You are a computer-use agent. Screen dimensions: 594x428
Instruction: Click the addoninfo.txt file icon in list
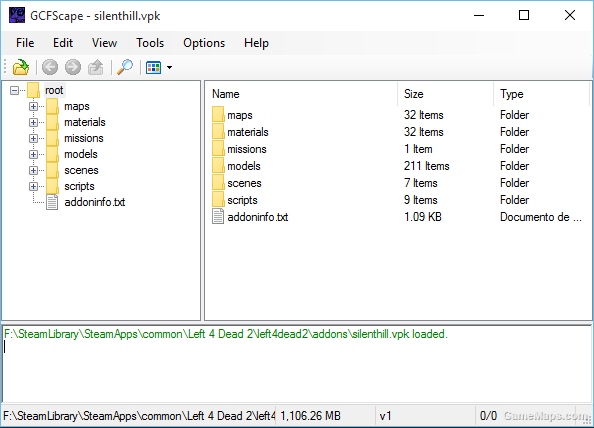click(218, 217)
